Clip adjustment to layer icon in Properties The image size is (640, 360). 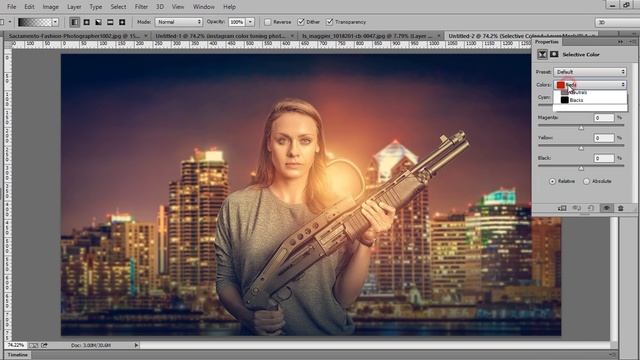562,208
